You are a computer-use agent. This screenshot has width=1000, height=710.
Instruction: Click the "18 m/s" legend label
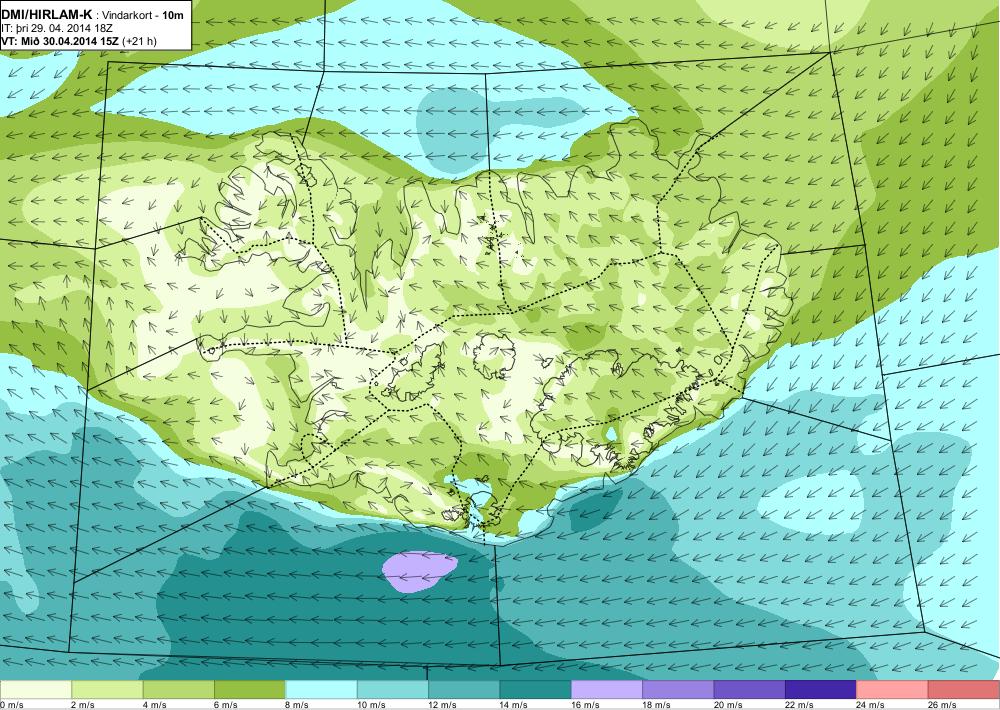pyautogui.click(x=657, y=705)
